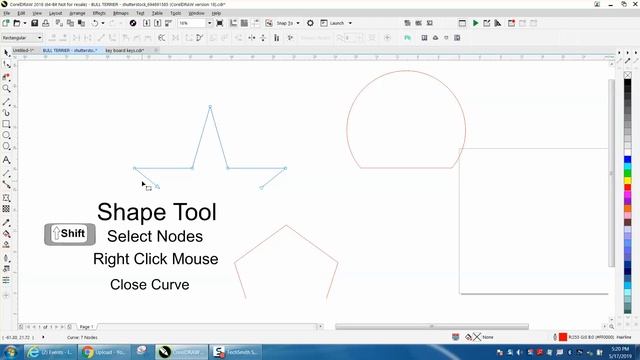Click the horizontal scrollbar thumb

click(432, 327)
